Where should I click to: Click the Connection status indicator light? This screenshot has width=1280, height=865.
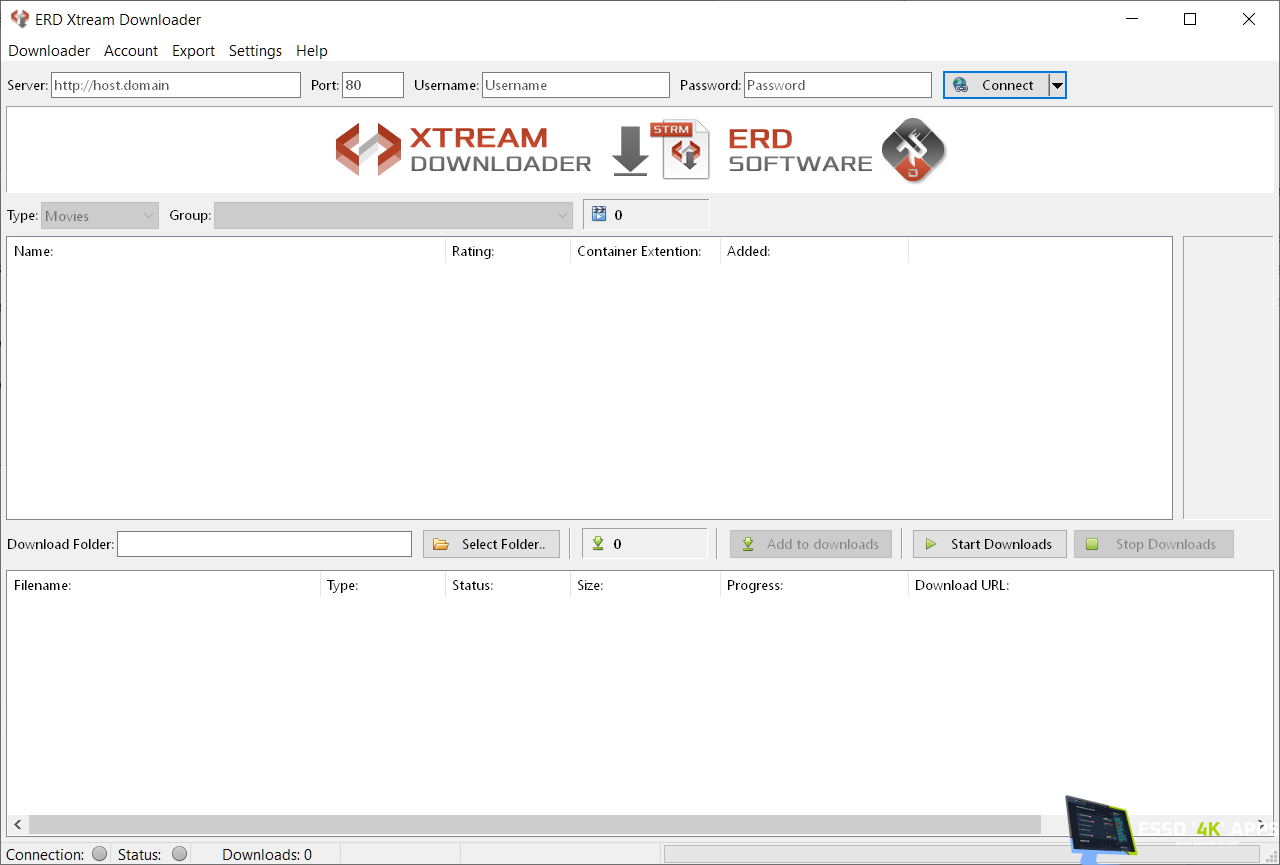[98, 854]
